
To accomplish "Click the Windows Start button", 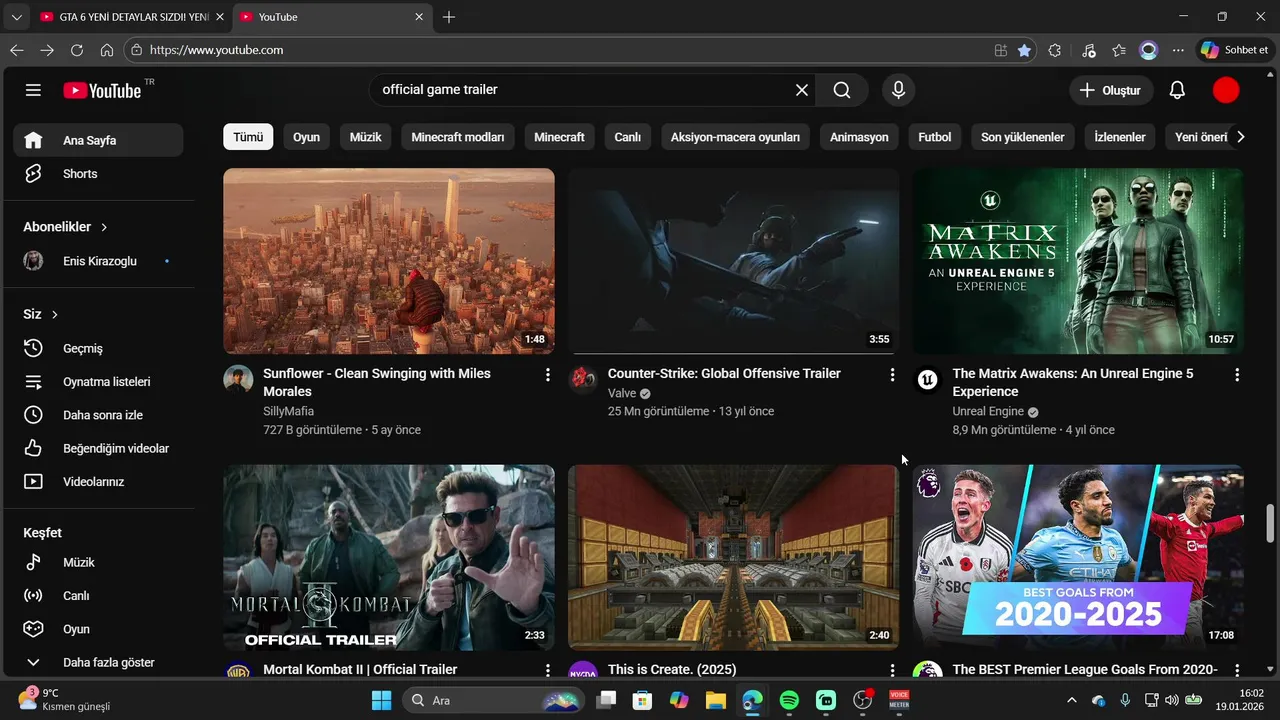I will [x=382, y=700].
